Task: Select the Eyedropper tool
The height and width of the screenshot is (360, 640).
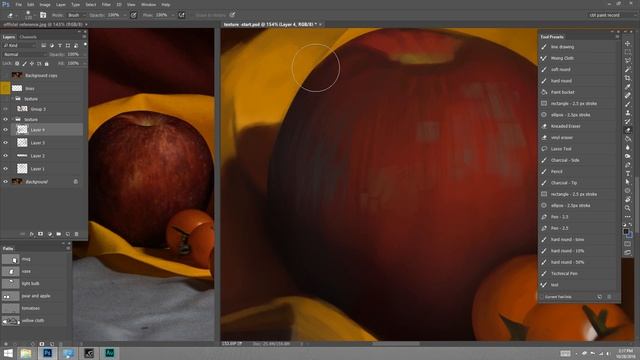Action: click(x=628, y=87)
